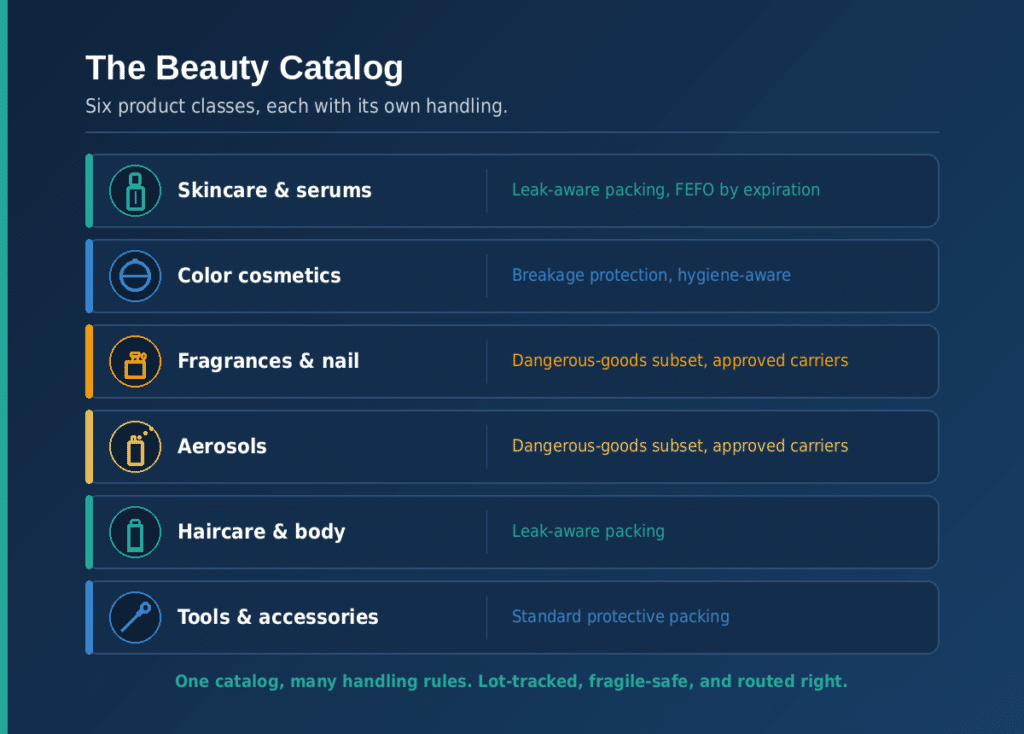Select the 'Tools & accessories' label

(278, 617)
